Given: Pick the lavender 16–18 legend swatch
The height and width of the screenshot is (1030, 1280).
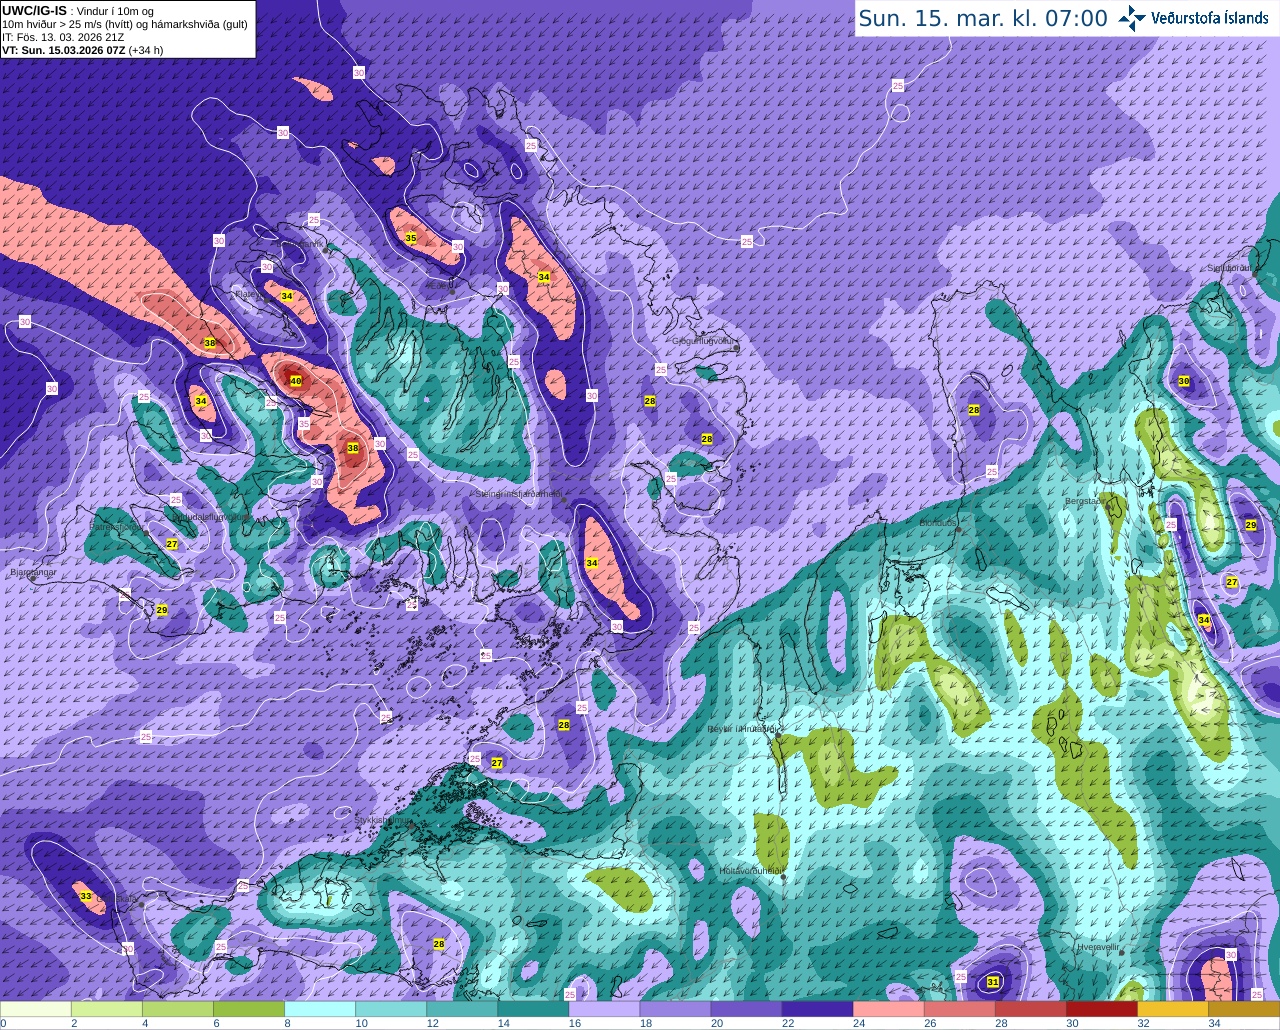Looking at the screenshot, I should click(x=604, y=1009).
